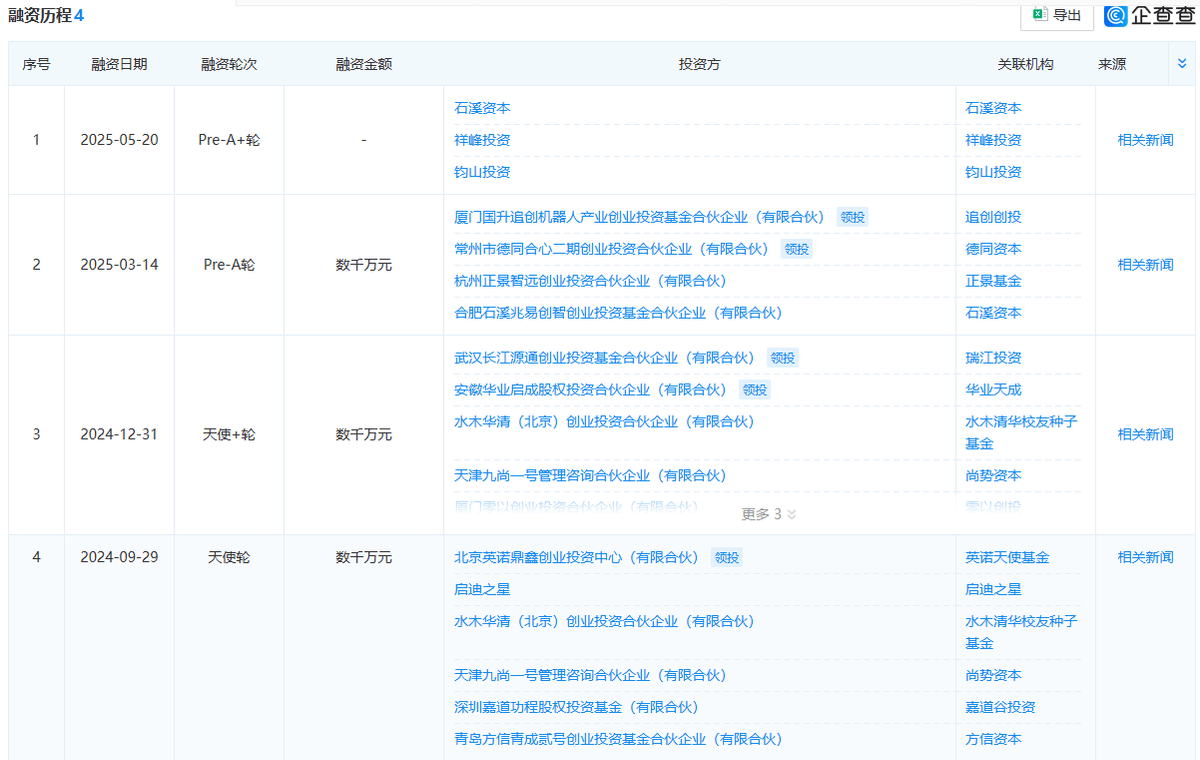The height and width of the screenshot is (760, 1200).
Task: Open 安徽华业启成股权投资合伙企业
Action: [591, 389]
